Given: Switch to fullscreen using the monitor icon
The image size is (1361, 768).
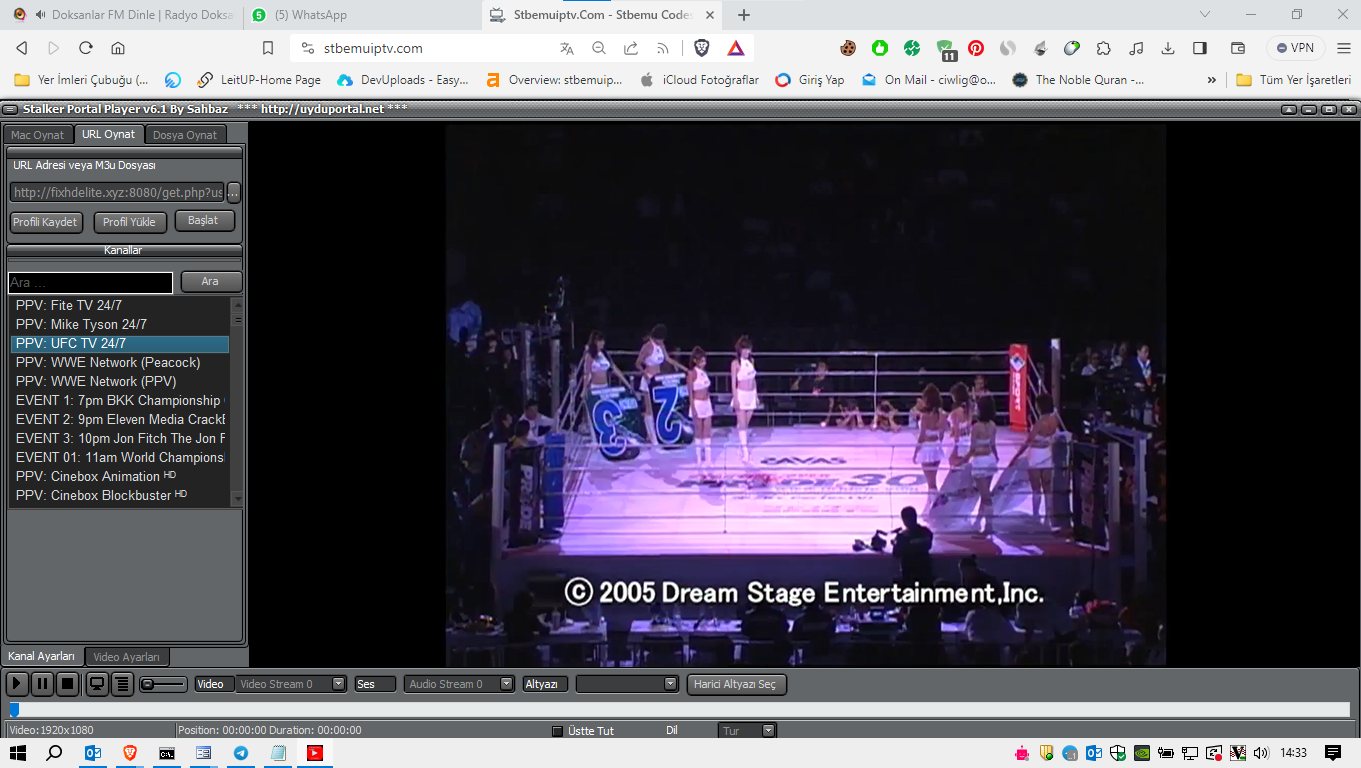Looking at the screenshot, I should click(97, 684).
